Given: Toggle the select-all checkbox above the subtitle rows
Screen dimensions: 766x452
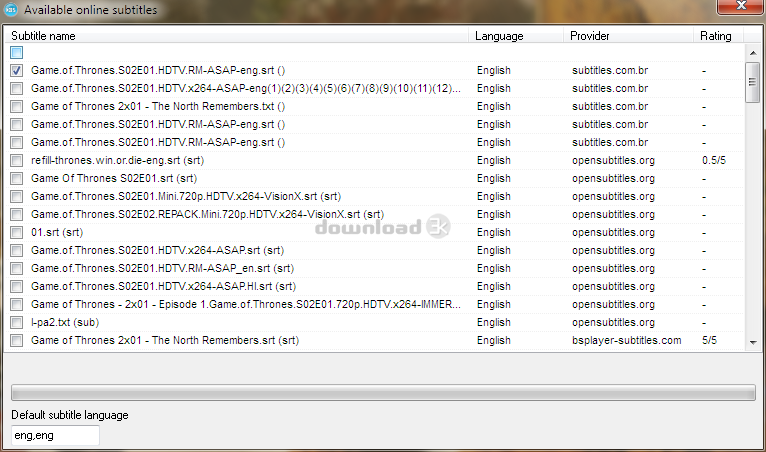Looking at the screenshot, I should point(17,52).
